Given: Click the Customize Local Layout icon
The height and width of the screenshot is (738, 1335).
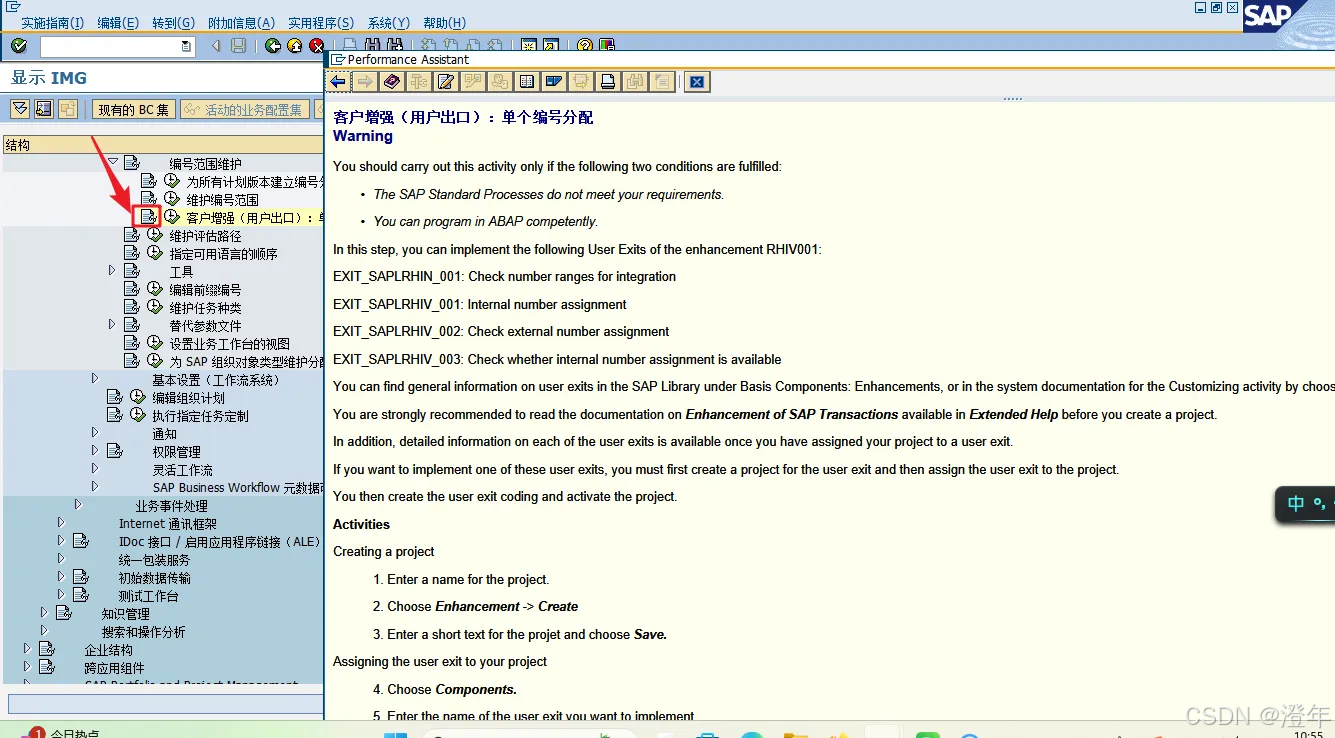Looking at the screenshot, I should (606, 46).
